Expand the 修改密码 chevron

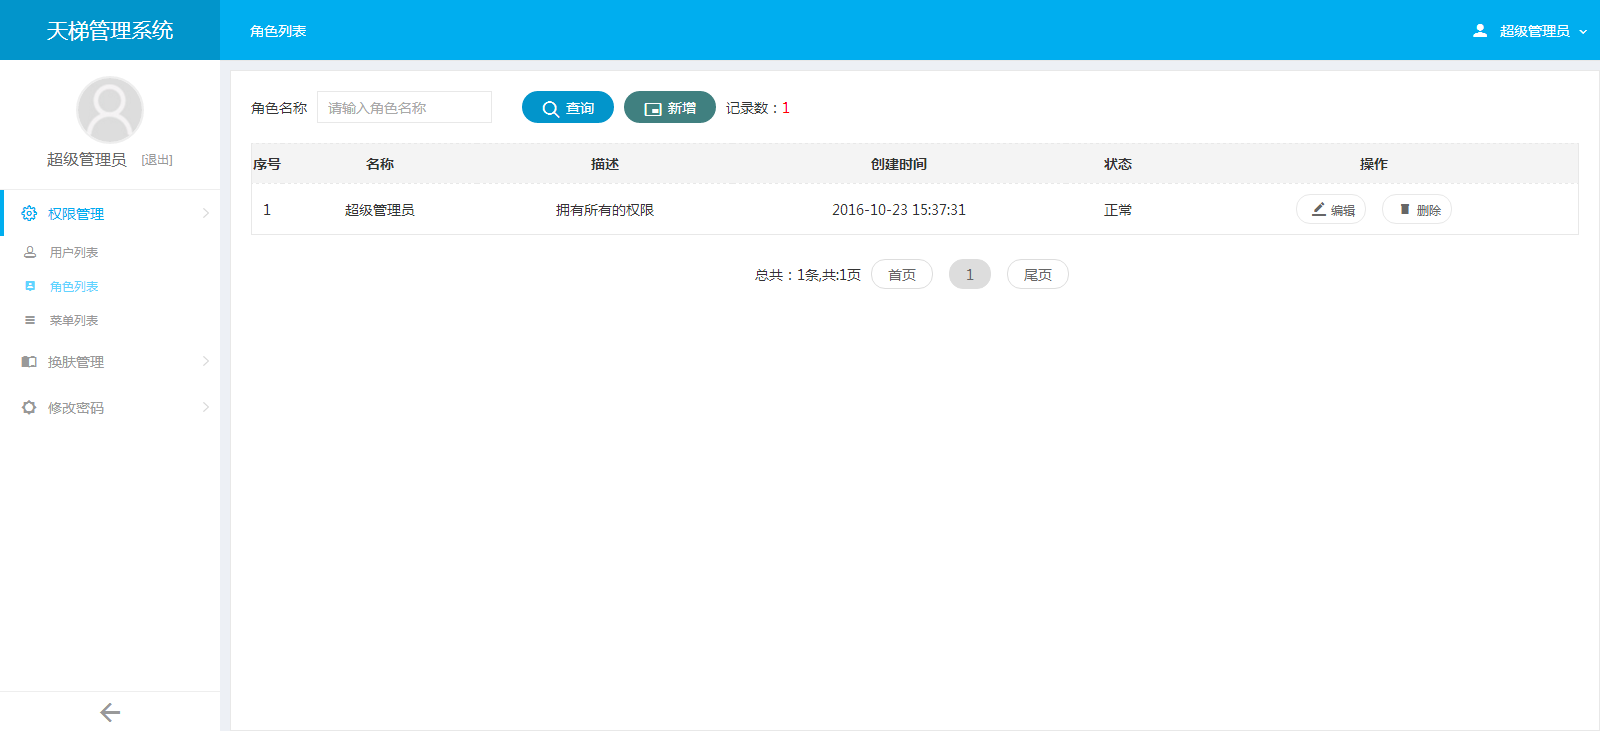tap(206, 407)
